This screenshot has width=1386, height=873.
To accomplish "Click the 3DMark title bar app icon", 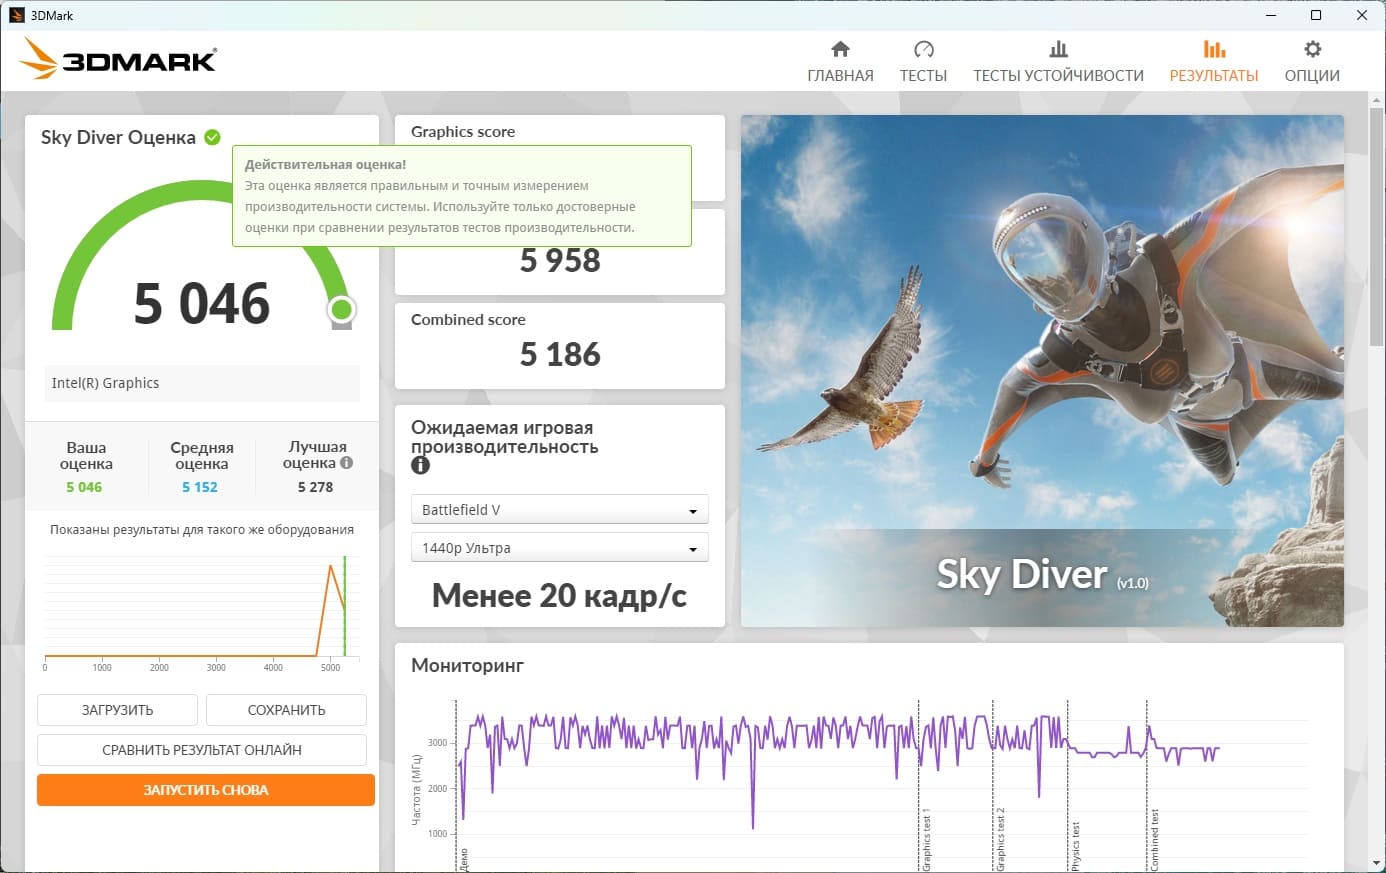I will [16, 15].
